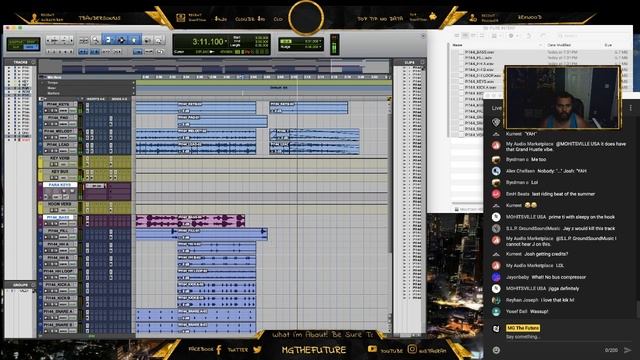Image resolution: width=640 pixels, height=360 pixels.
Task: Select the highlighted P144_BASS track name
Action: 58,218
